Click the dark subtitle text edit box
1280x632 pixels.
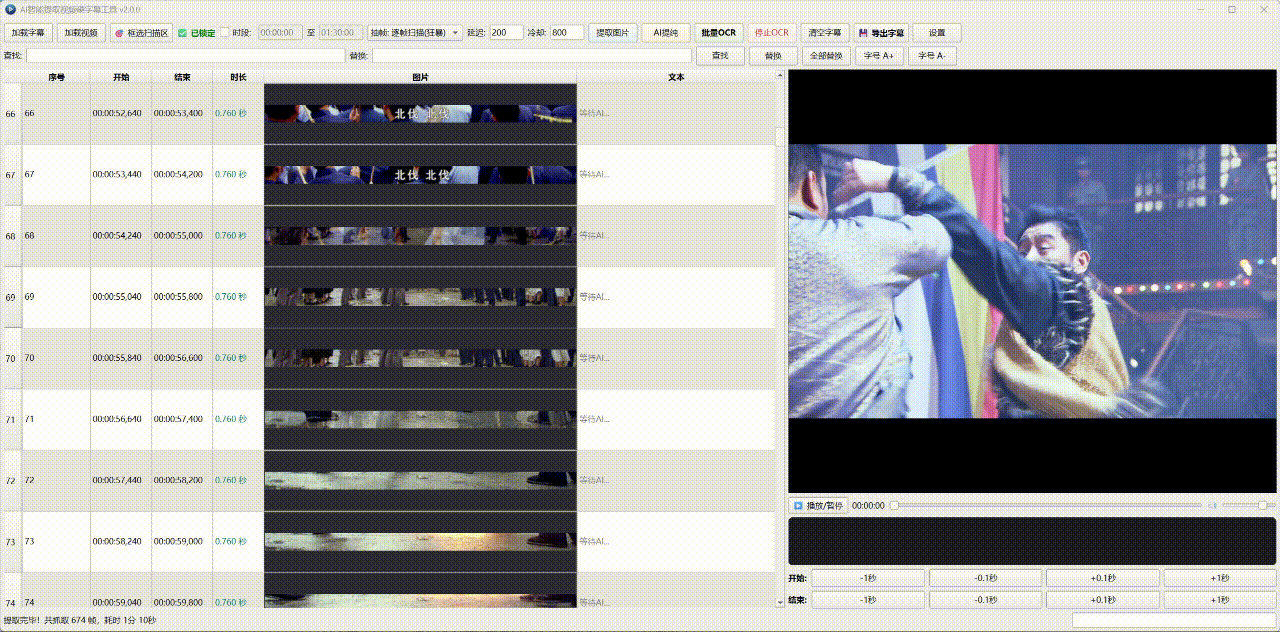coord(1033,541)
